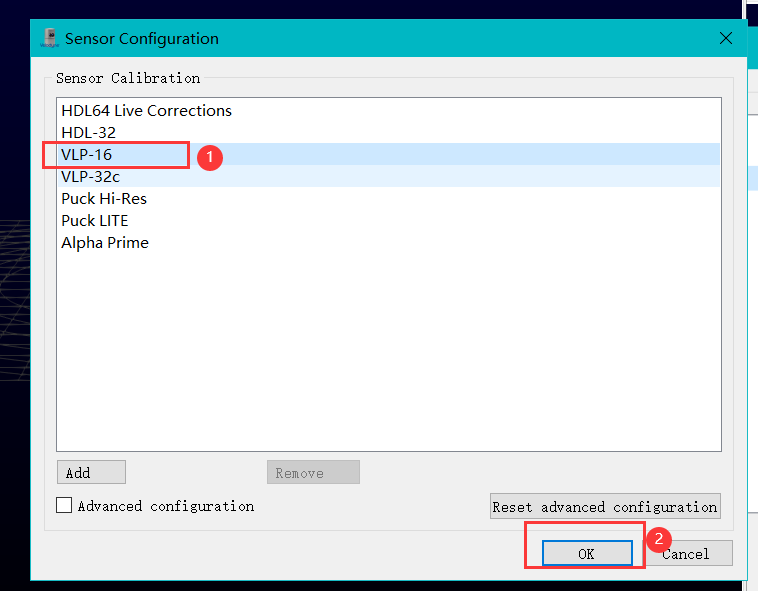Close the Sensor Configuration dialog
The width and height of the screenshot is (758, 591).
coord(726,38)
